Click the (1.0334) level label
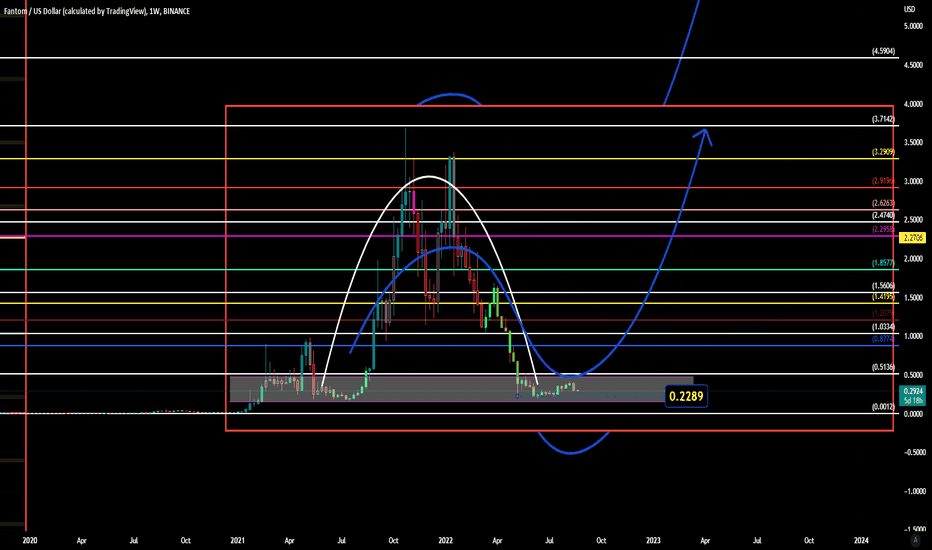 pos(883,327)
